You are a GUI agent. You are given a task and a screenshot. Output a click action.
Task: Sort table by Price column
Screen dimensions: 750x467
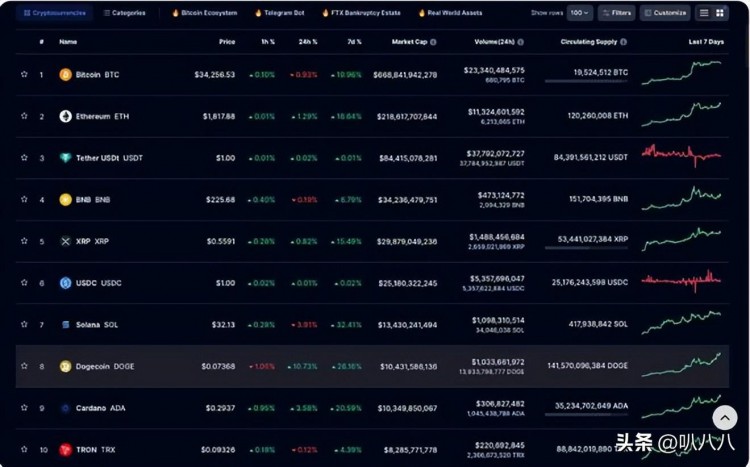coord(227,42)
